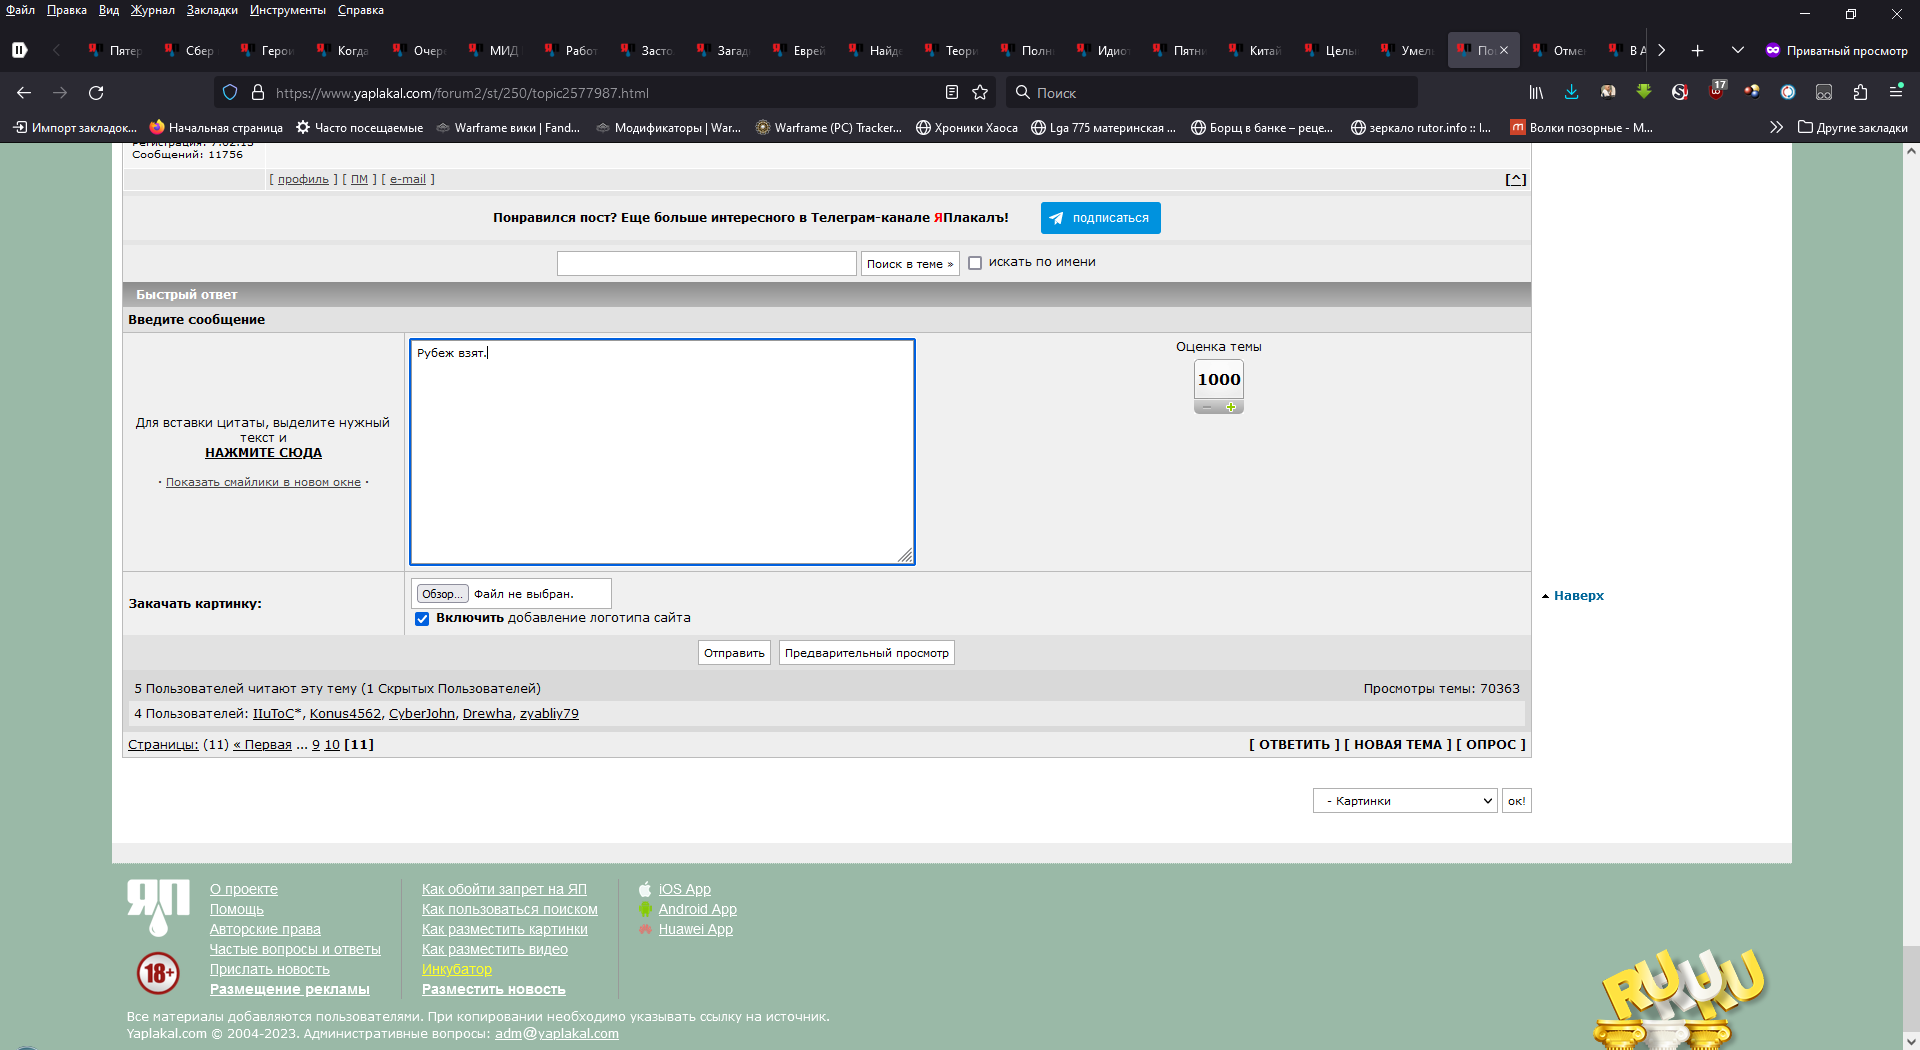Open the Library bookshelf icon

click(x=1536, y=93)
